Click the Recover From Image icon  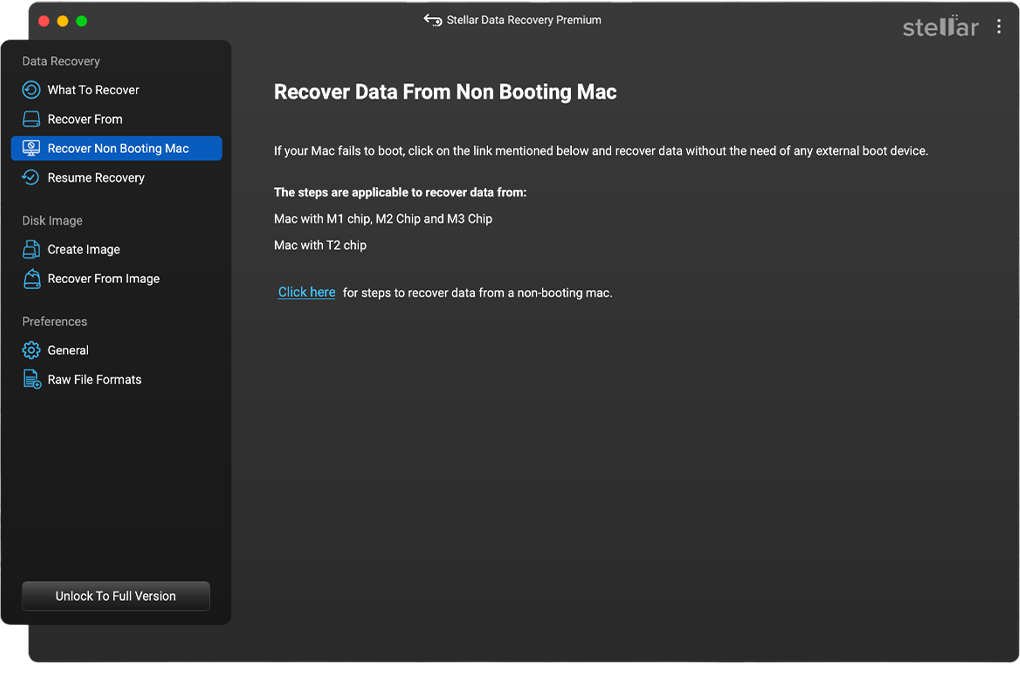click(x=32, y=278)
